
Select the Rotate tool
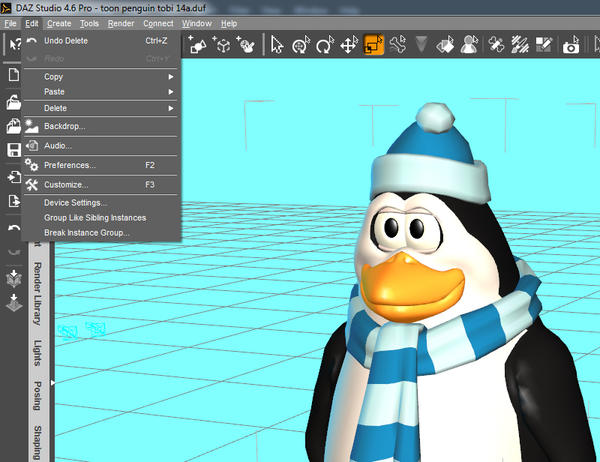(x=325, y=45)
